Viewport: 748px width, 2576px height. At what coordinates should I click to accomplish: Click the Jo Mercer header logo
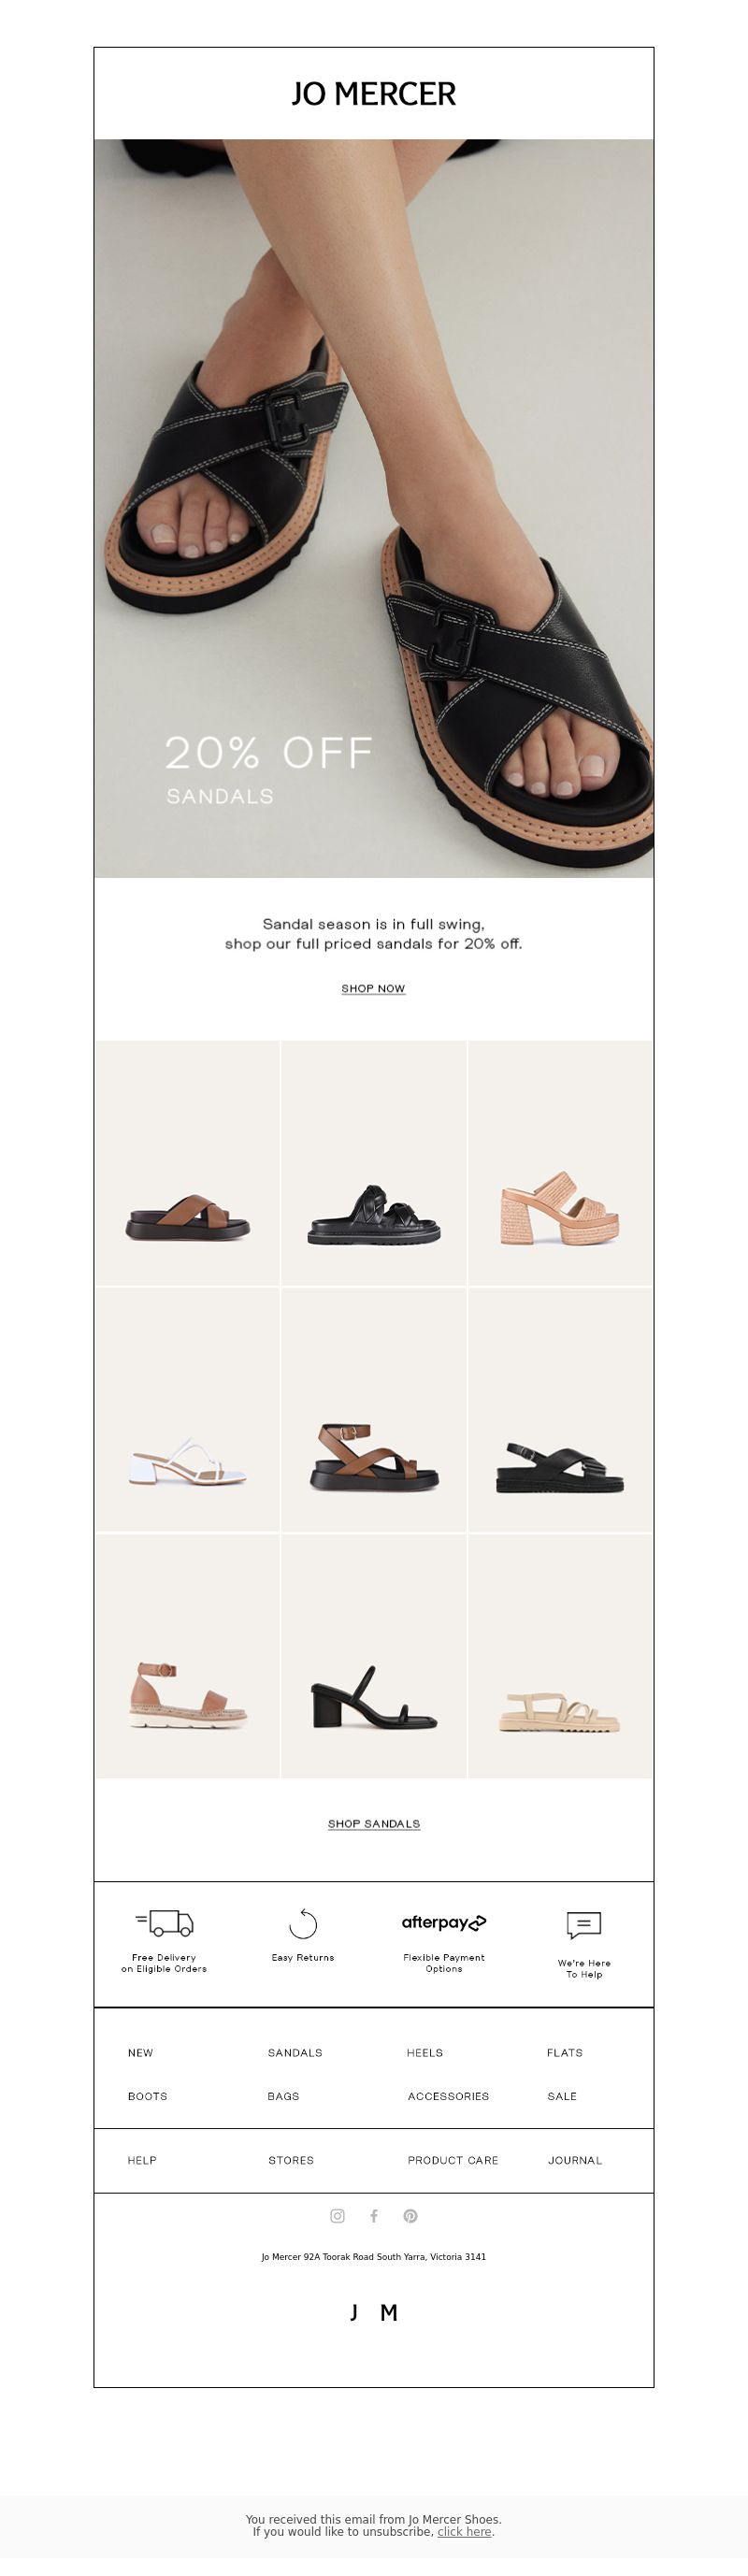374,94
